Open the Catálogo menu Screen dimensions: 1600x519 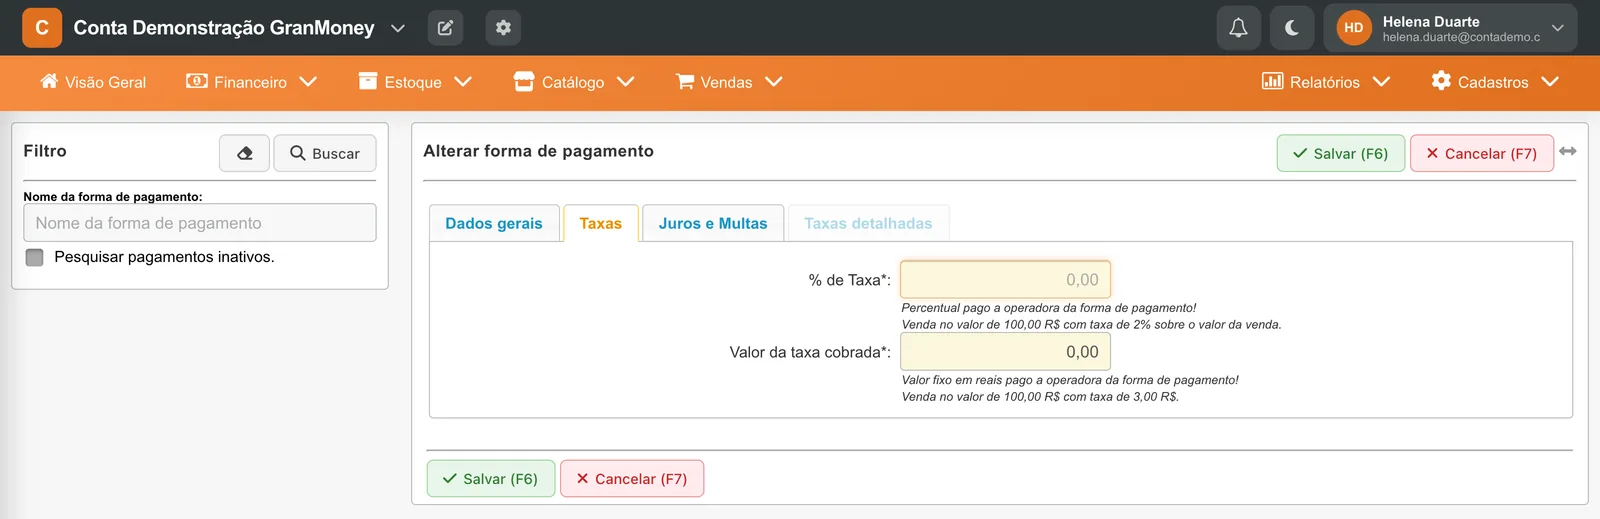click(573, 82)
